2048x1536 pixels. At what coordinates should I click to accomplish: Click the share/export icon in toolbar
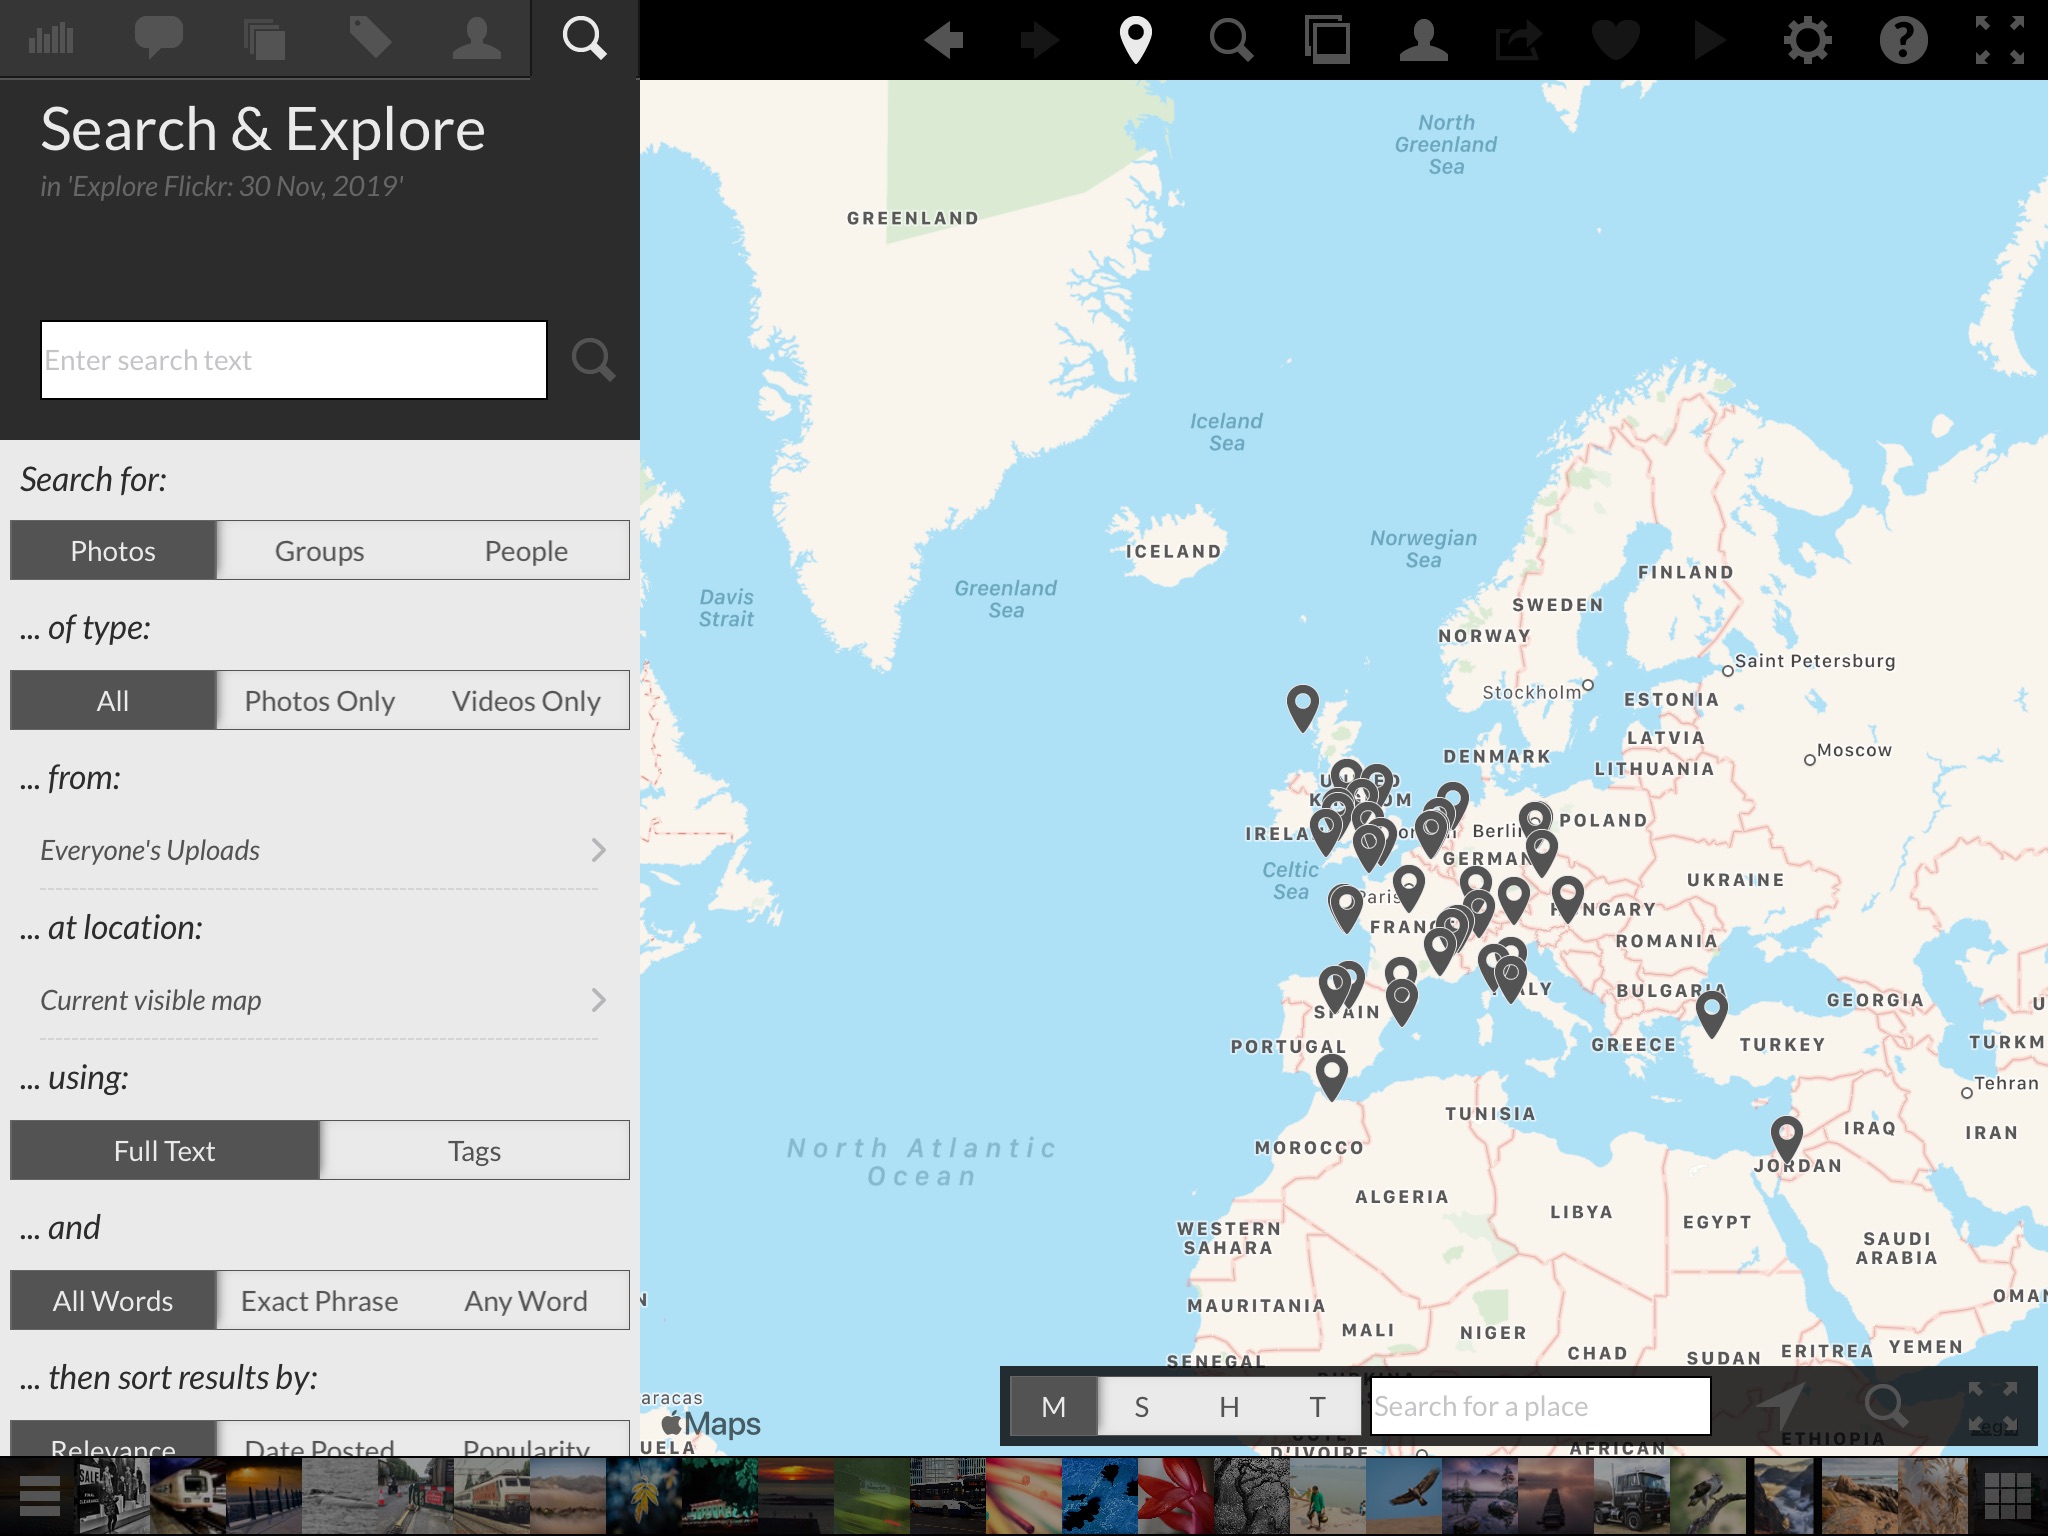click(x=1516, y=40)
